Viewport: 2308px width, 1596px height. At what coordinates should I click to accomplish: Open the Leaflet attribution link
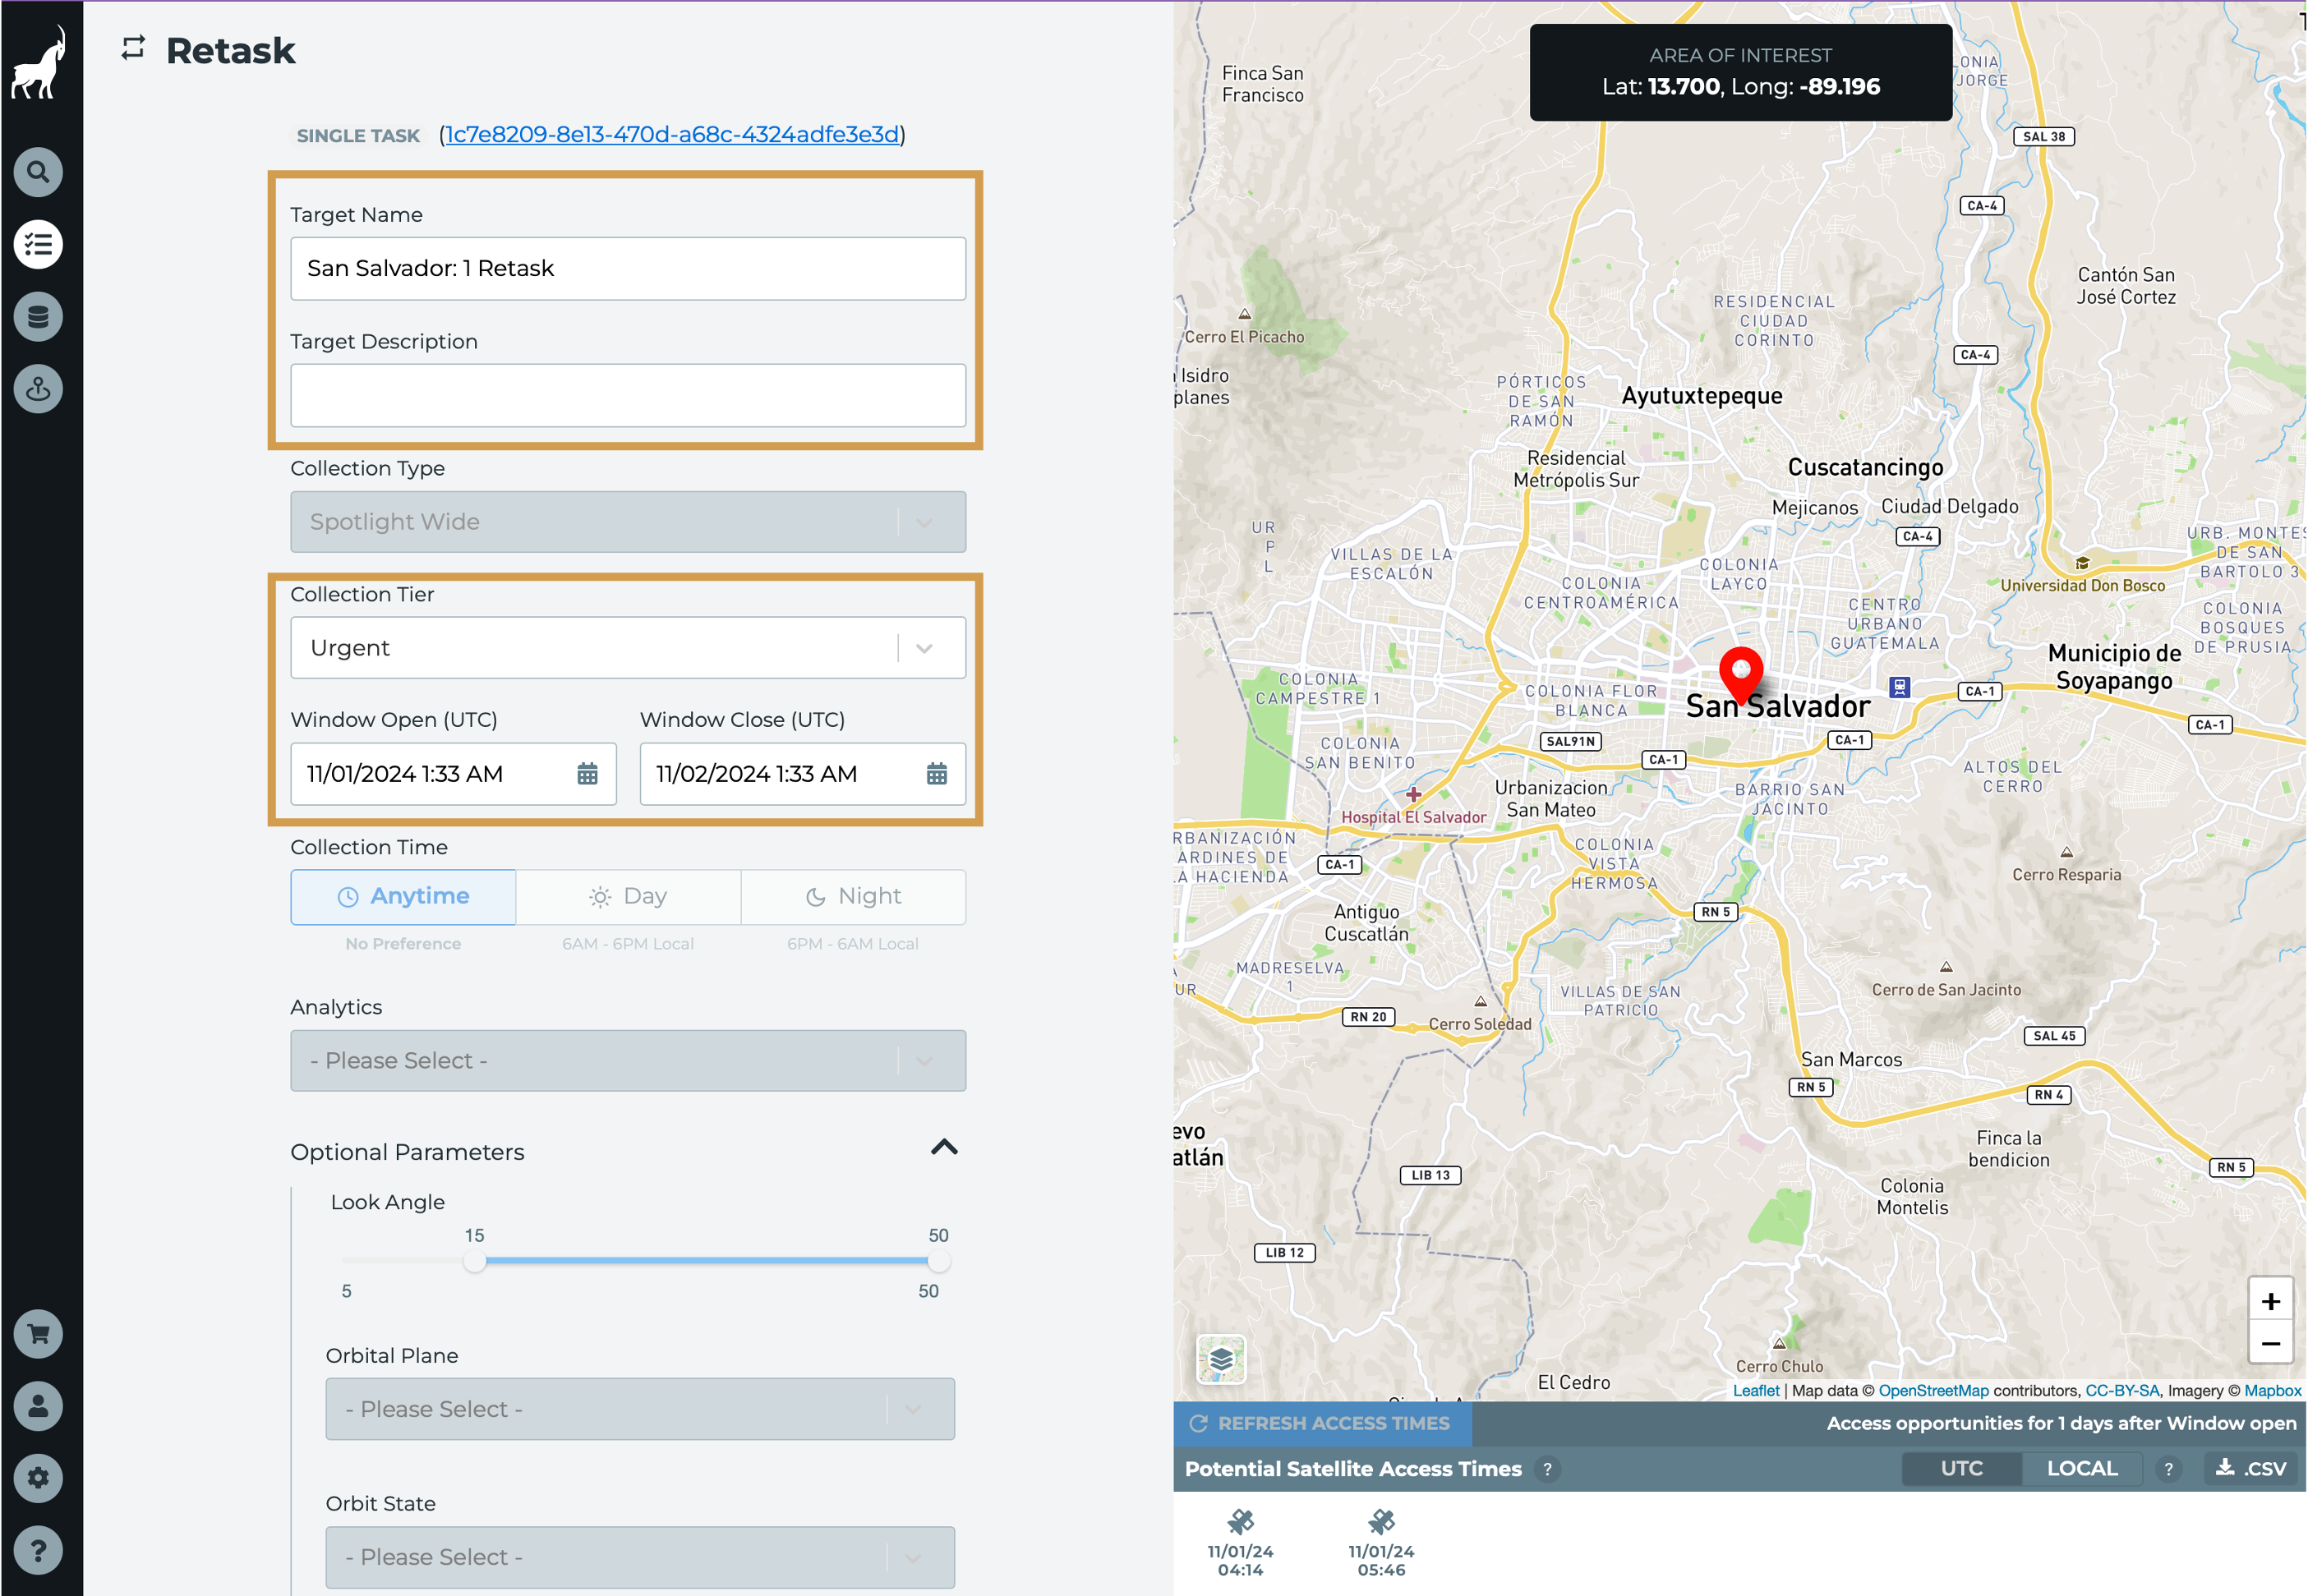click(1755, 1390)
